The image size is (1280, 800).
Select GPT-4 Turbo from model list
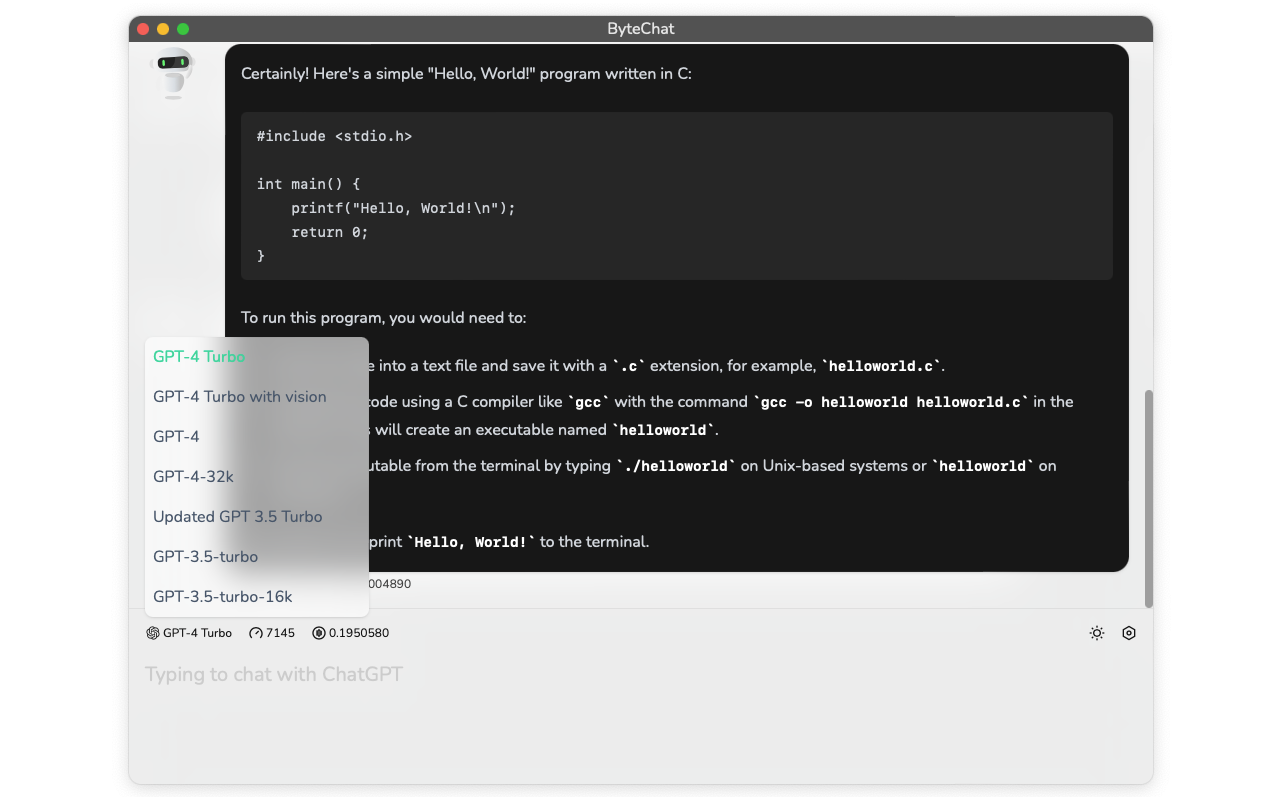click(257, 356)
